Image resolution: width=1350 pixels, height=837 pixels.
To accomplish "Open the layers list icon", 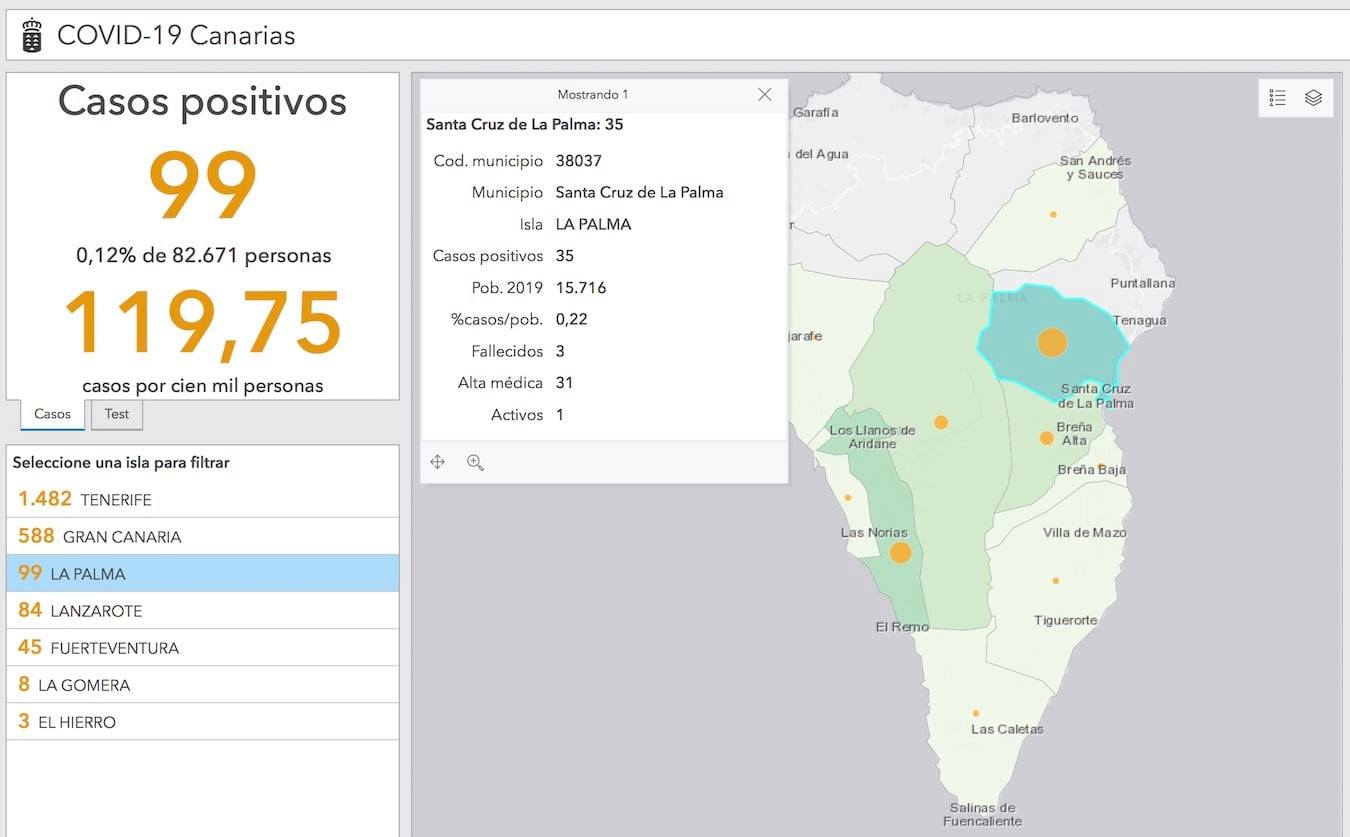I will pyautogui.click(x=1314, y=97).
